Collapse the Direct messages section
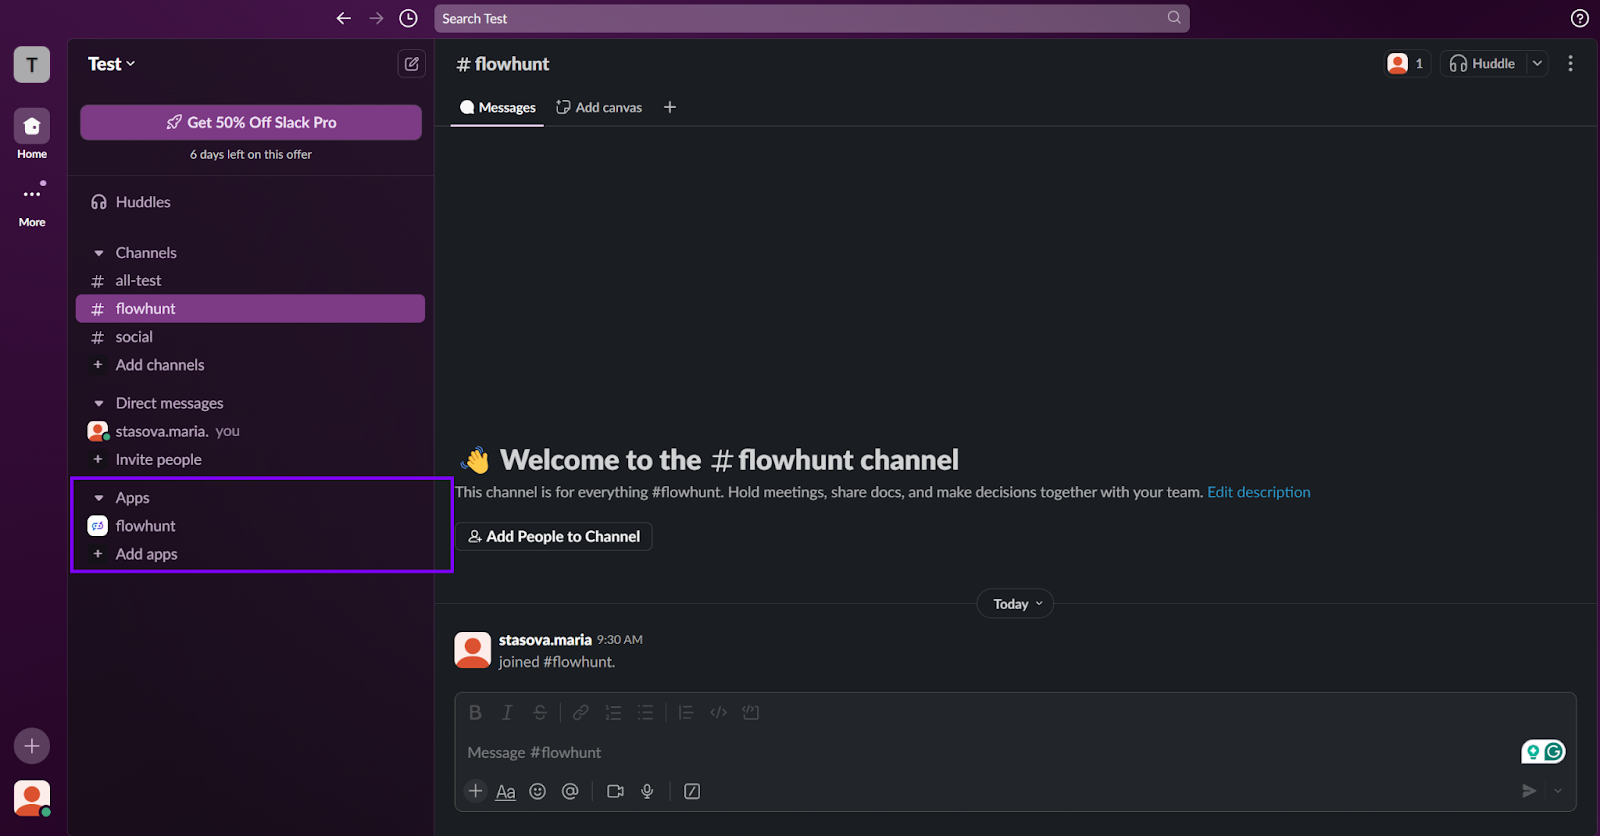 coord(99,404)
